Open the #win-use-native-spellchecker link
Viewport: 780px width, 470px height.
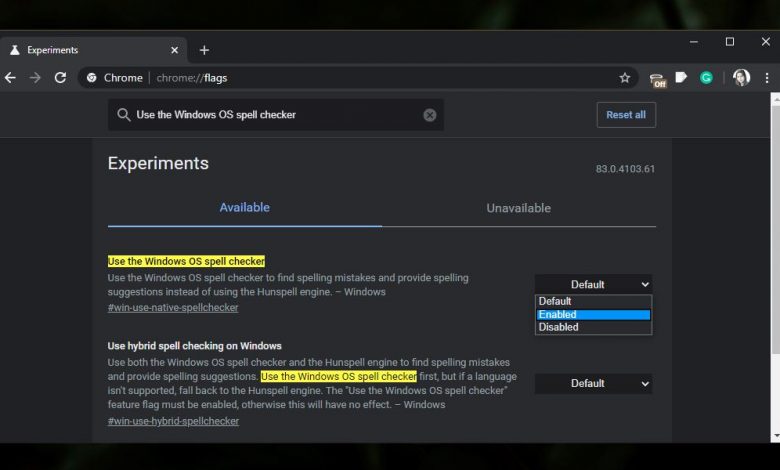point(173,307)
